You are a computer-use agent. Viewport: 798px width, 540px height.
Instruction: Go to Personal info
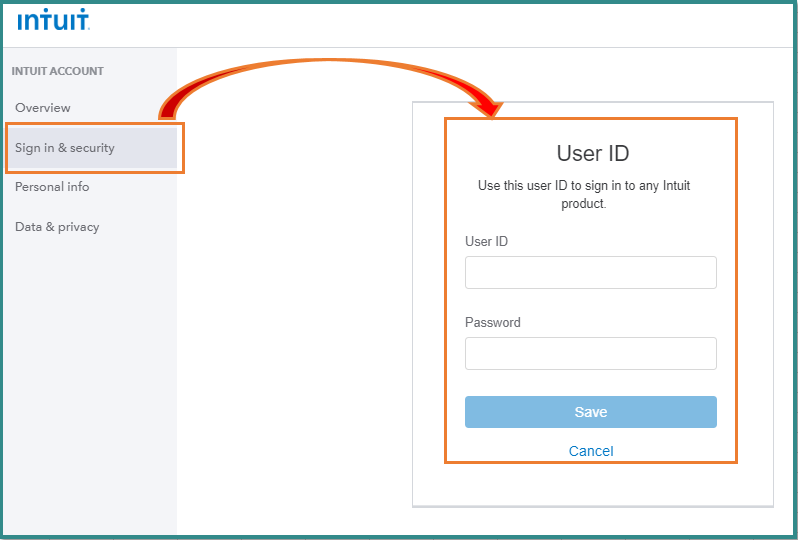(52, 187)
